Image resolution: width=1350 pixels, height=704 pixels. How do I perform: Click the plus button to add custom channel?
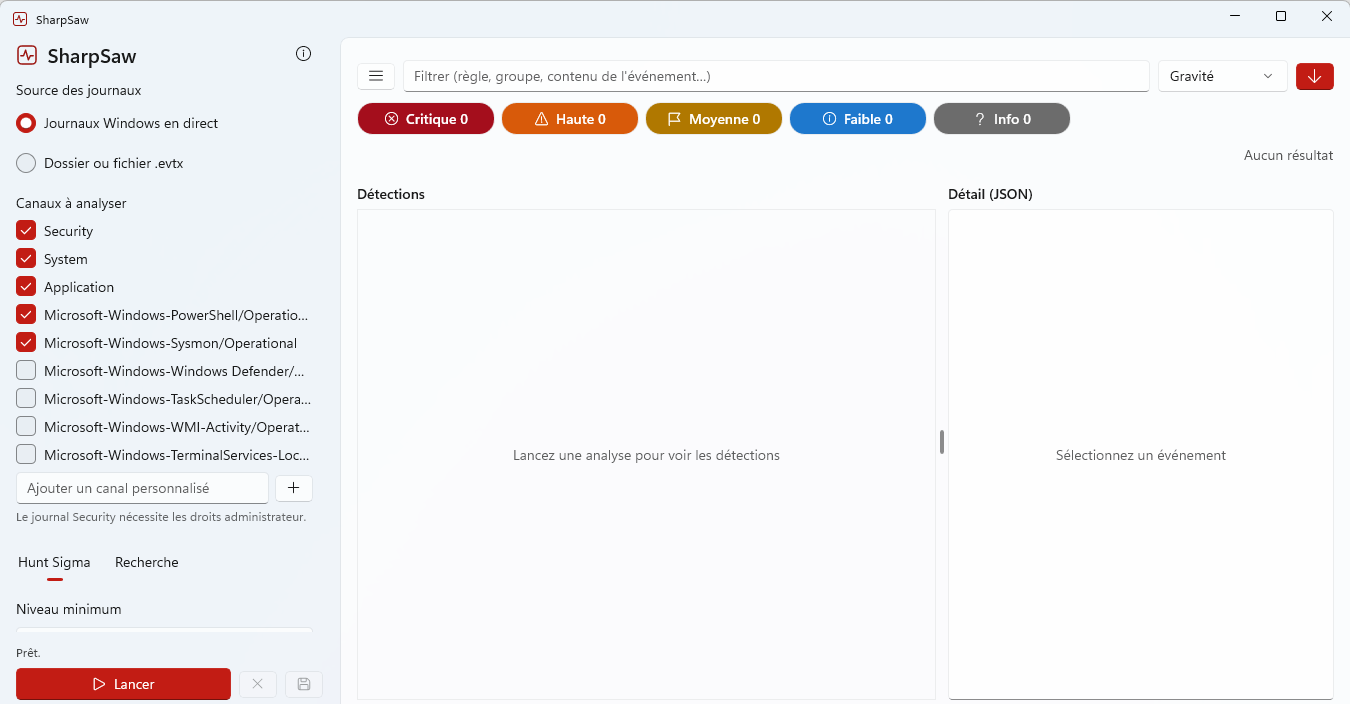click(294, 488)
